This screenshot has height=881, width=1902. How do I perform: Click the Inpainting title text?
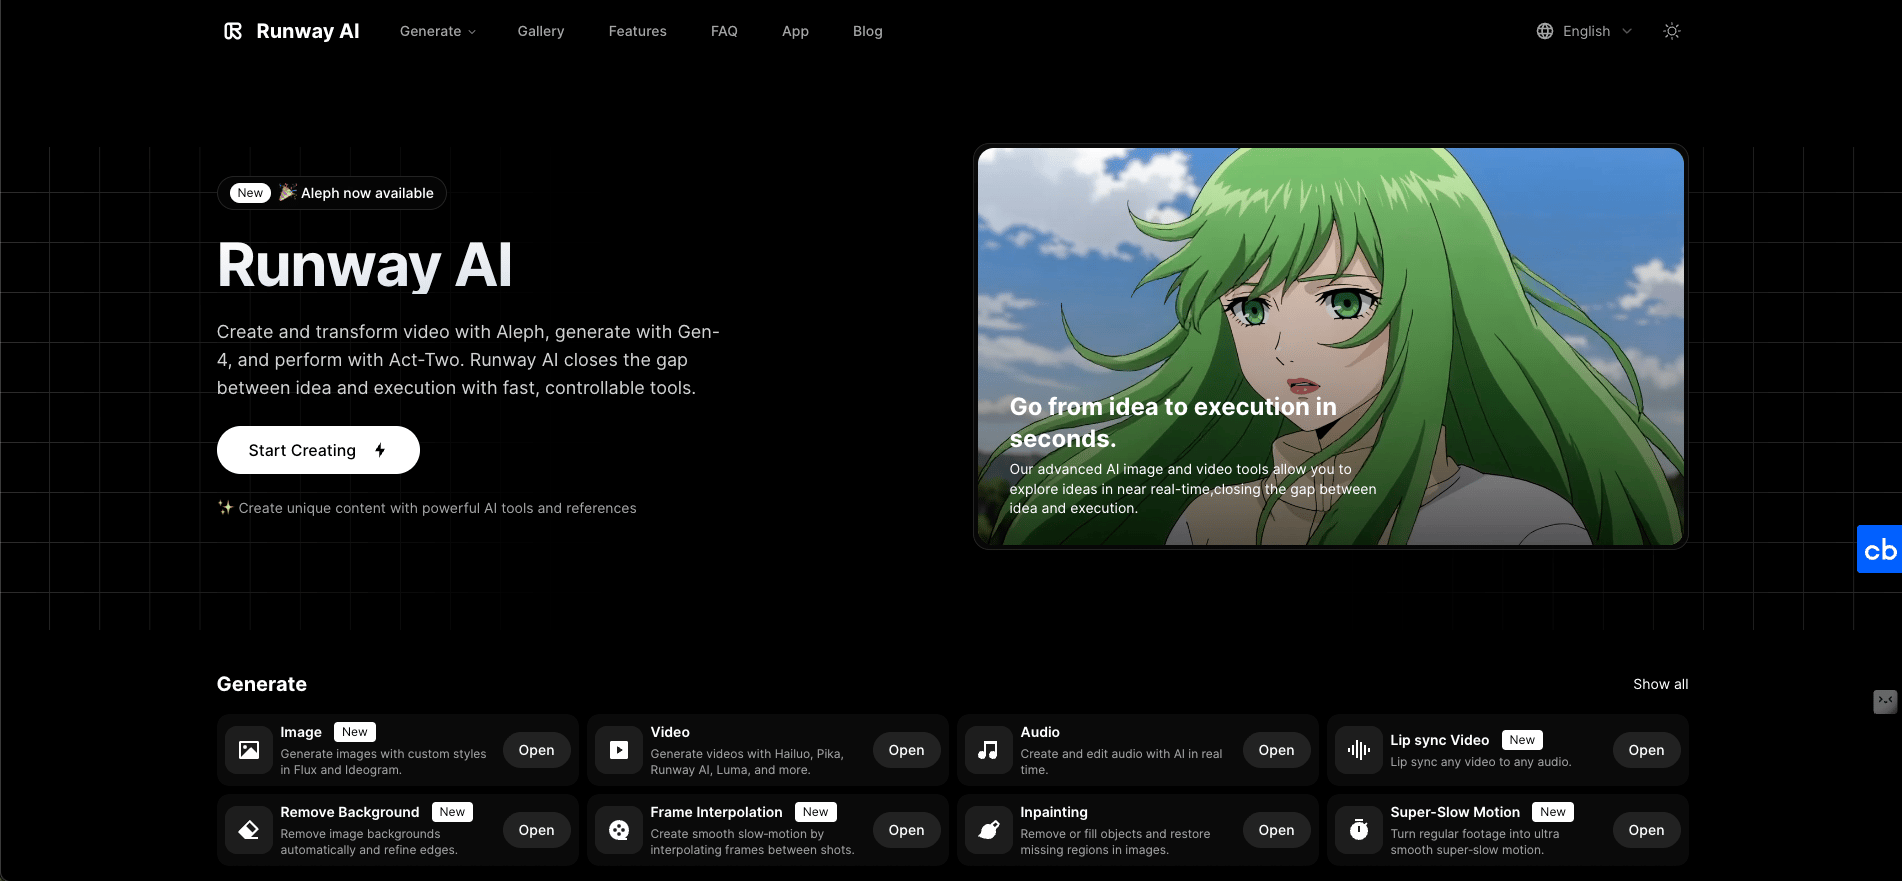pyautogui.click(x=1054, y=812)
